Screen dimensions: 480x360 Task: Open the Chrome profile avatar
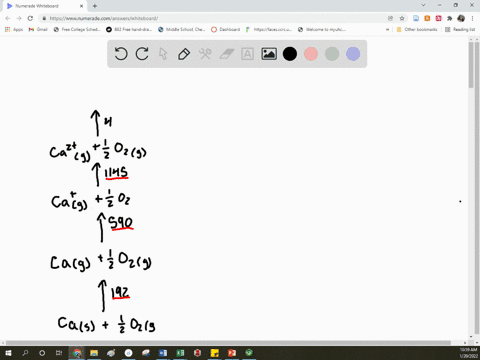point(461,18)
